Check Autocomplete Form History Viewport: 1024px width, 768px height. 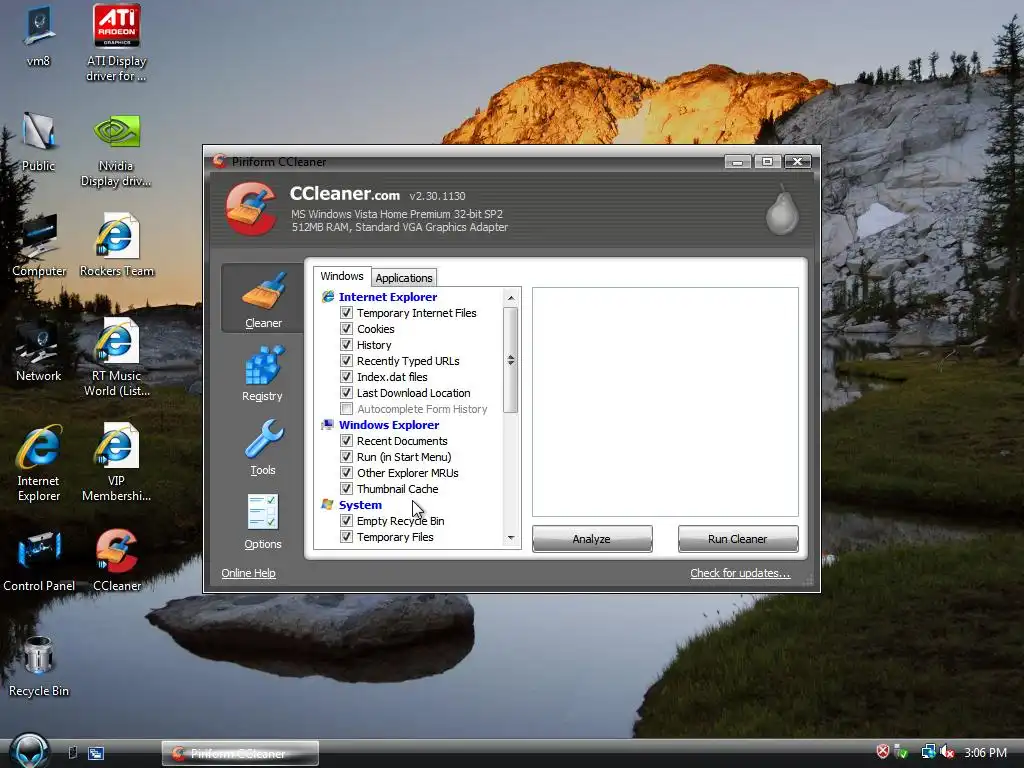pos(347,409)
